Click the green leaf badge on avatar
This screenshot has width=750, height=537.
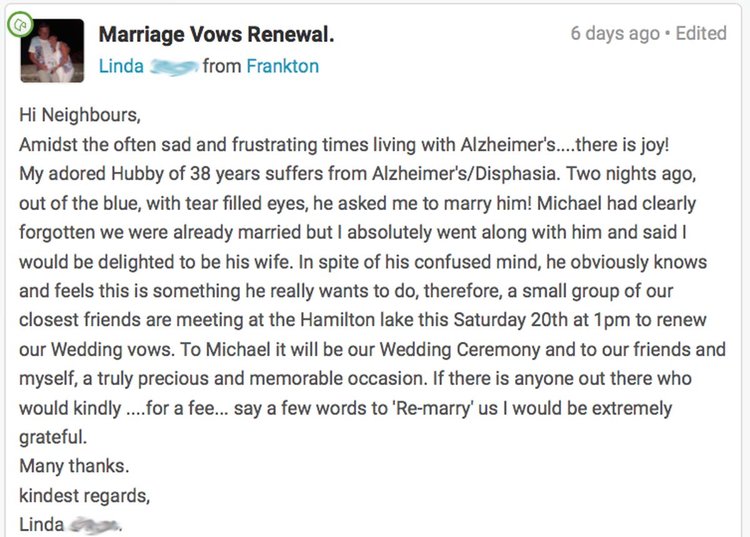[20, 24]
